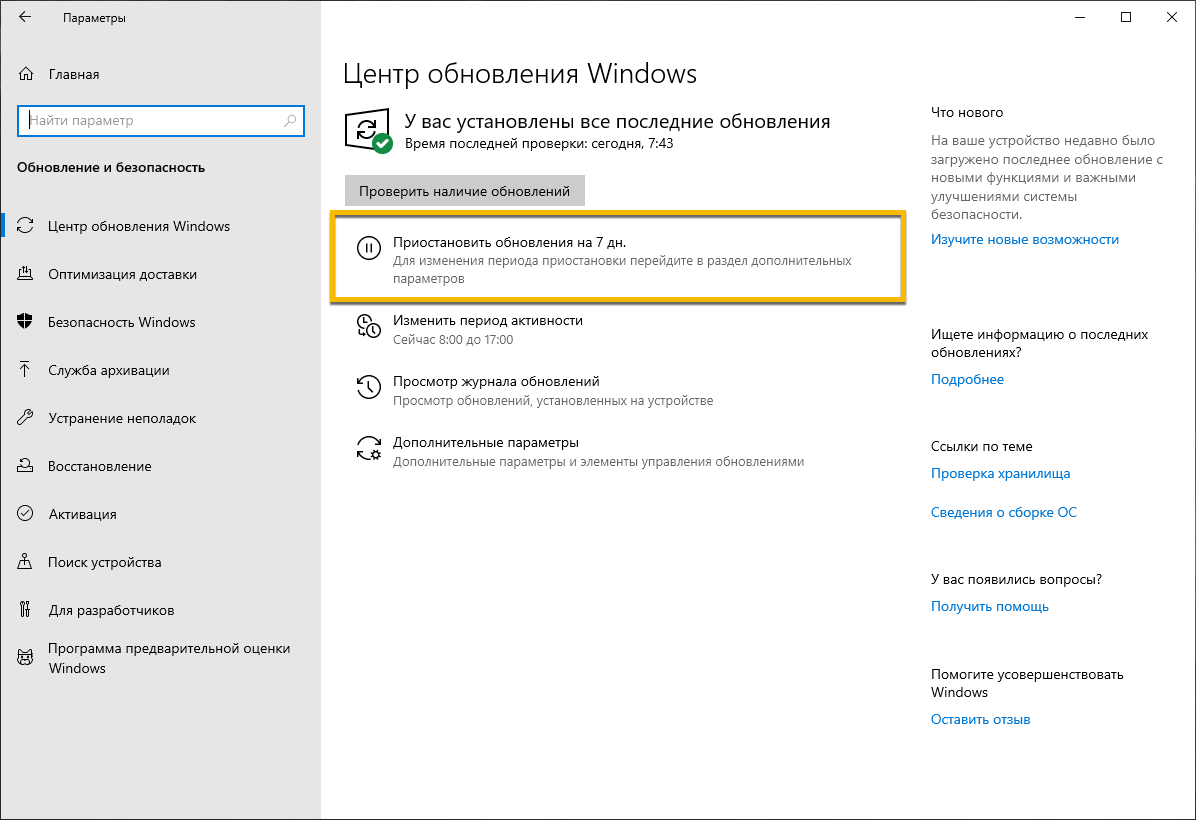Open Центр обновления Windows in the sidebar
The image size is (1196, 820).
139,226
